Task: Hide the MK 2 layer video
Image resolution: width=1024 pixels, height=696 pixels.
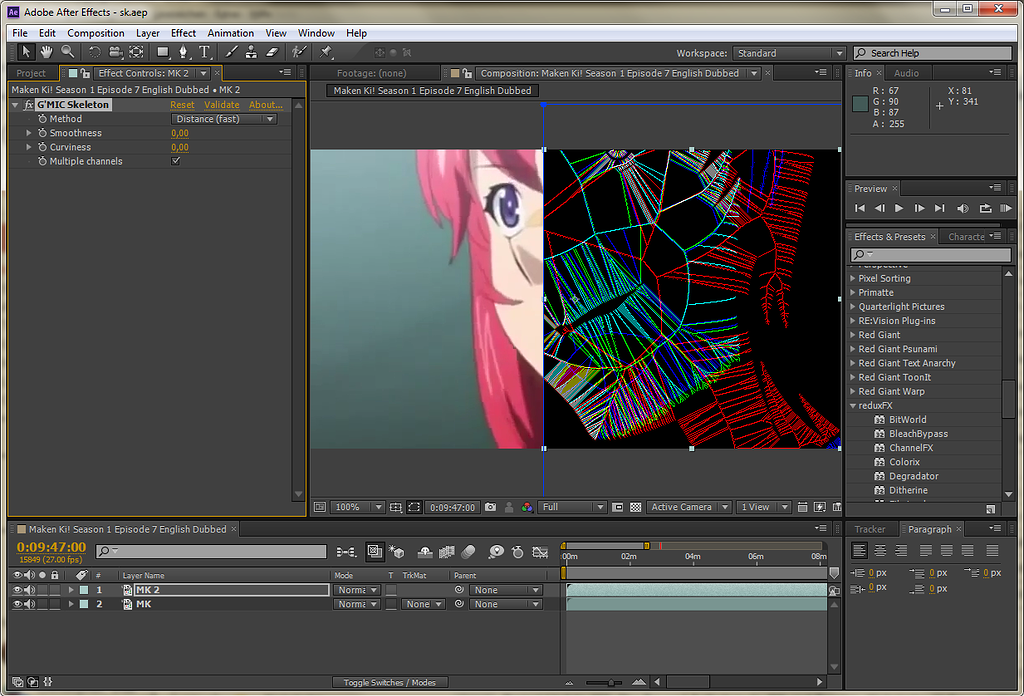Action: [x=17, y=590]
